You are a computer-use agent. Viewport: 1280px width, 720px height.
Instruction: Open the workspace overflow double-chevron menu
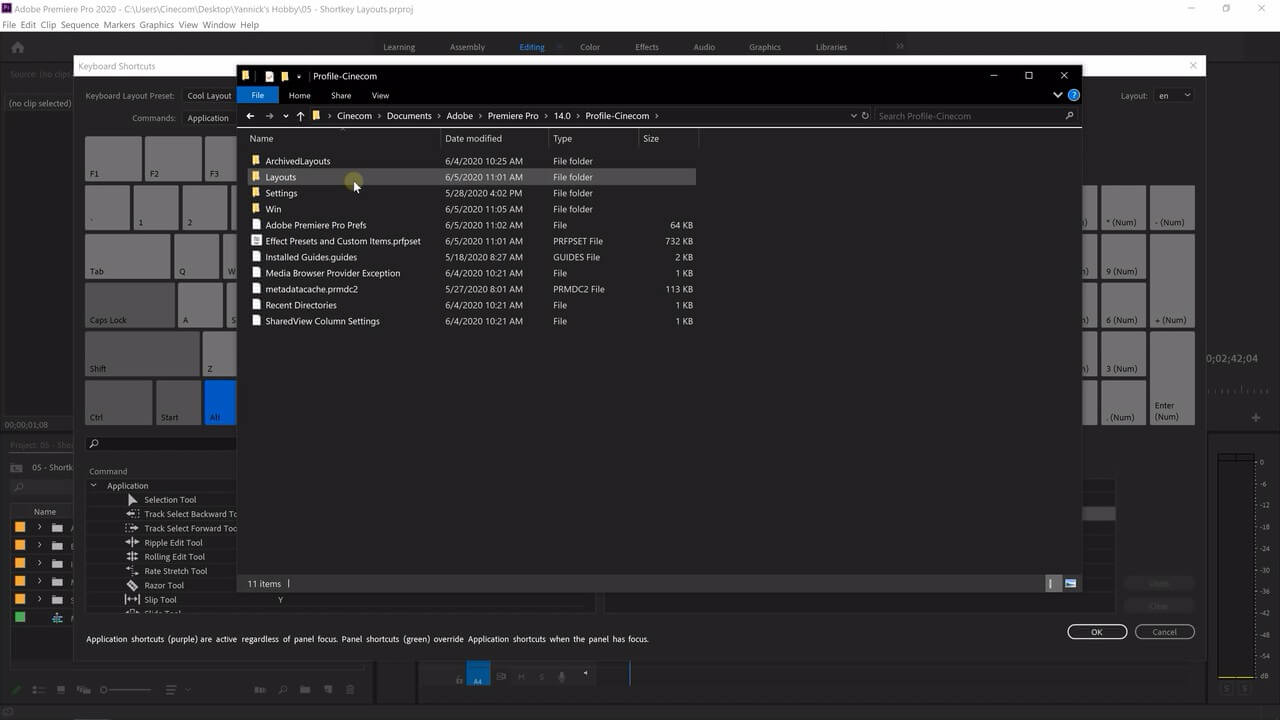pyautogui.click(x=899, y=47)
